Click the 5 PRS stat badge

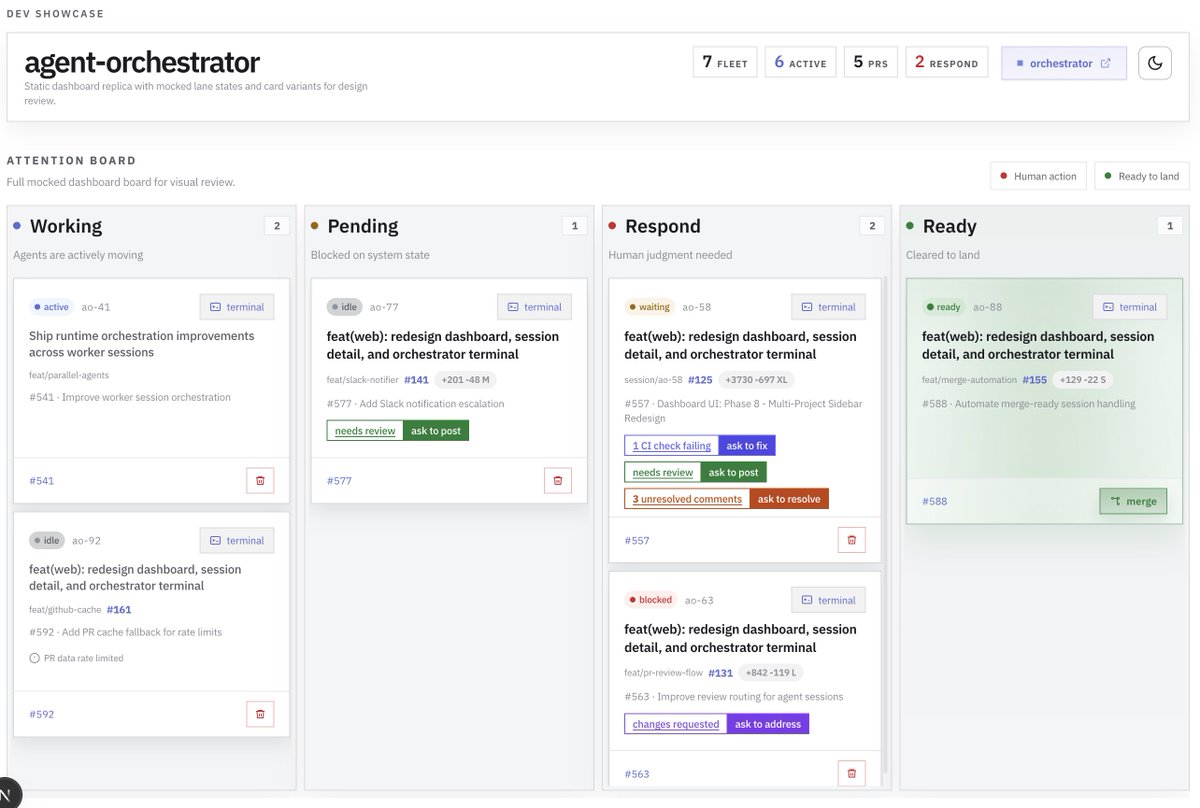coord(871,62)
